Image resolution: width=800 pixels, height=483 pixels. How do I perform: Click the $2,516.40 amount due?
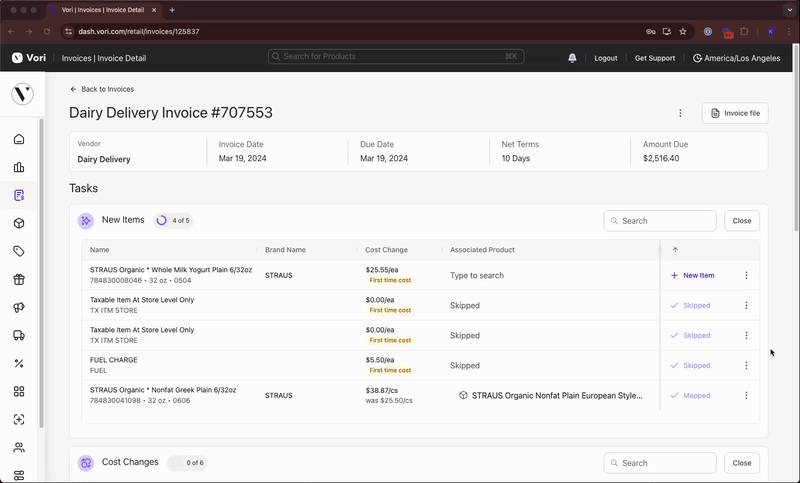[x=661, y=159]
